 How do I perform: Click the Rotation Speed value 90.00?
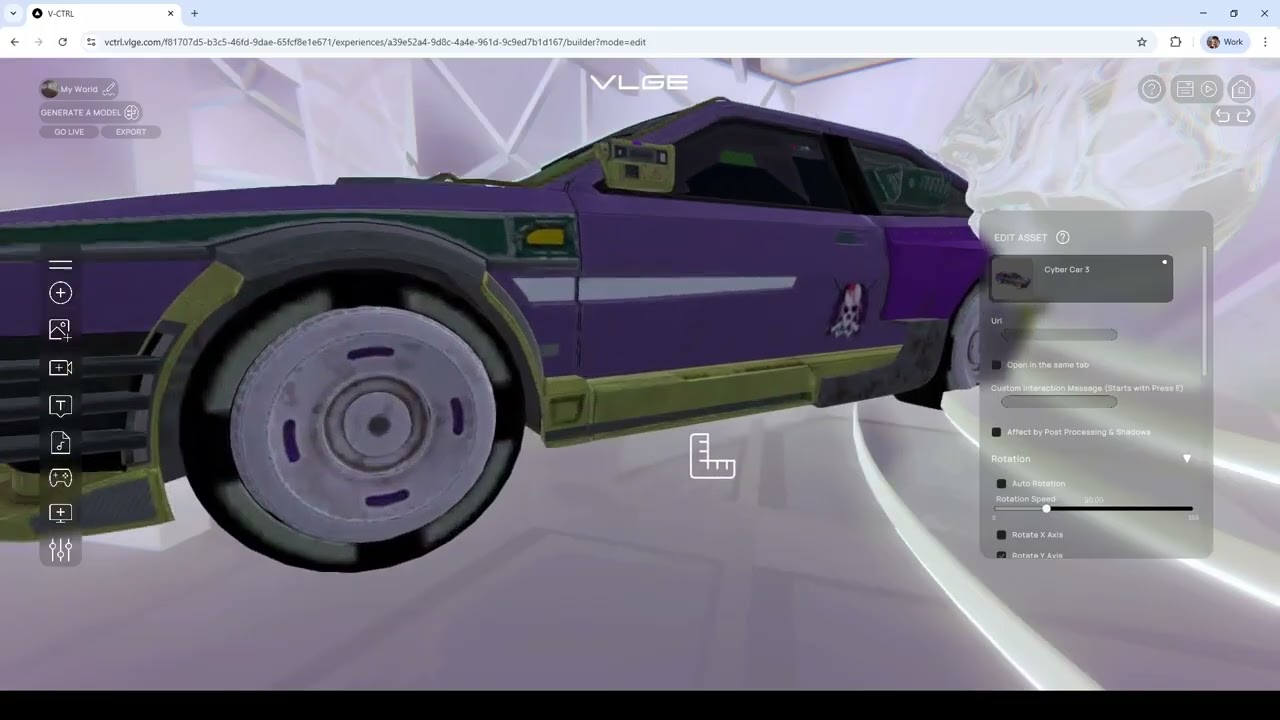pyautogui.click(x=1093, y=500)
